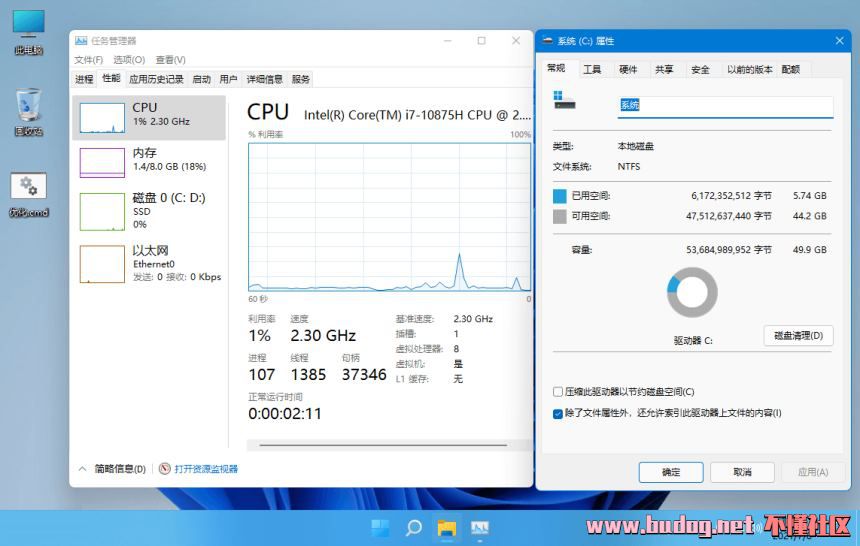This screenshot has width=860, height=546.
Task: Switch to the 工具 tab in properties
Action: (x=592, y=70)
